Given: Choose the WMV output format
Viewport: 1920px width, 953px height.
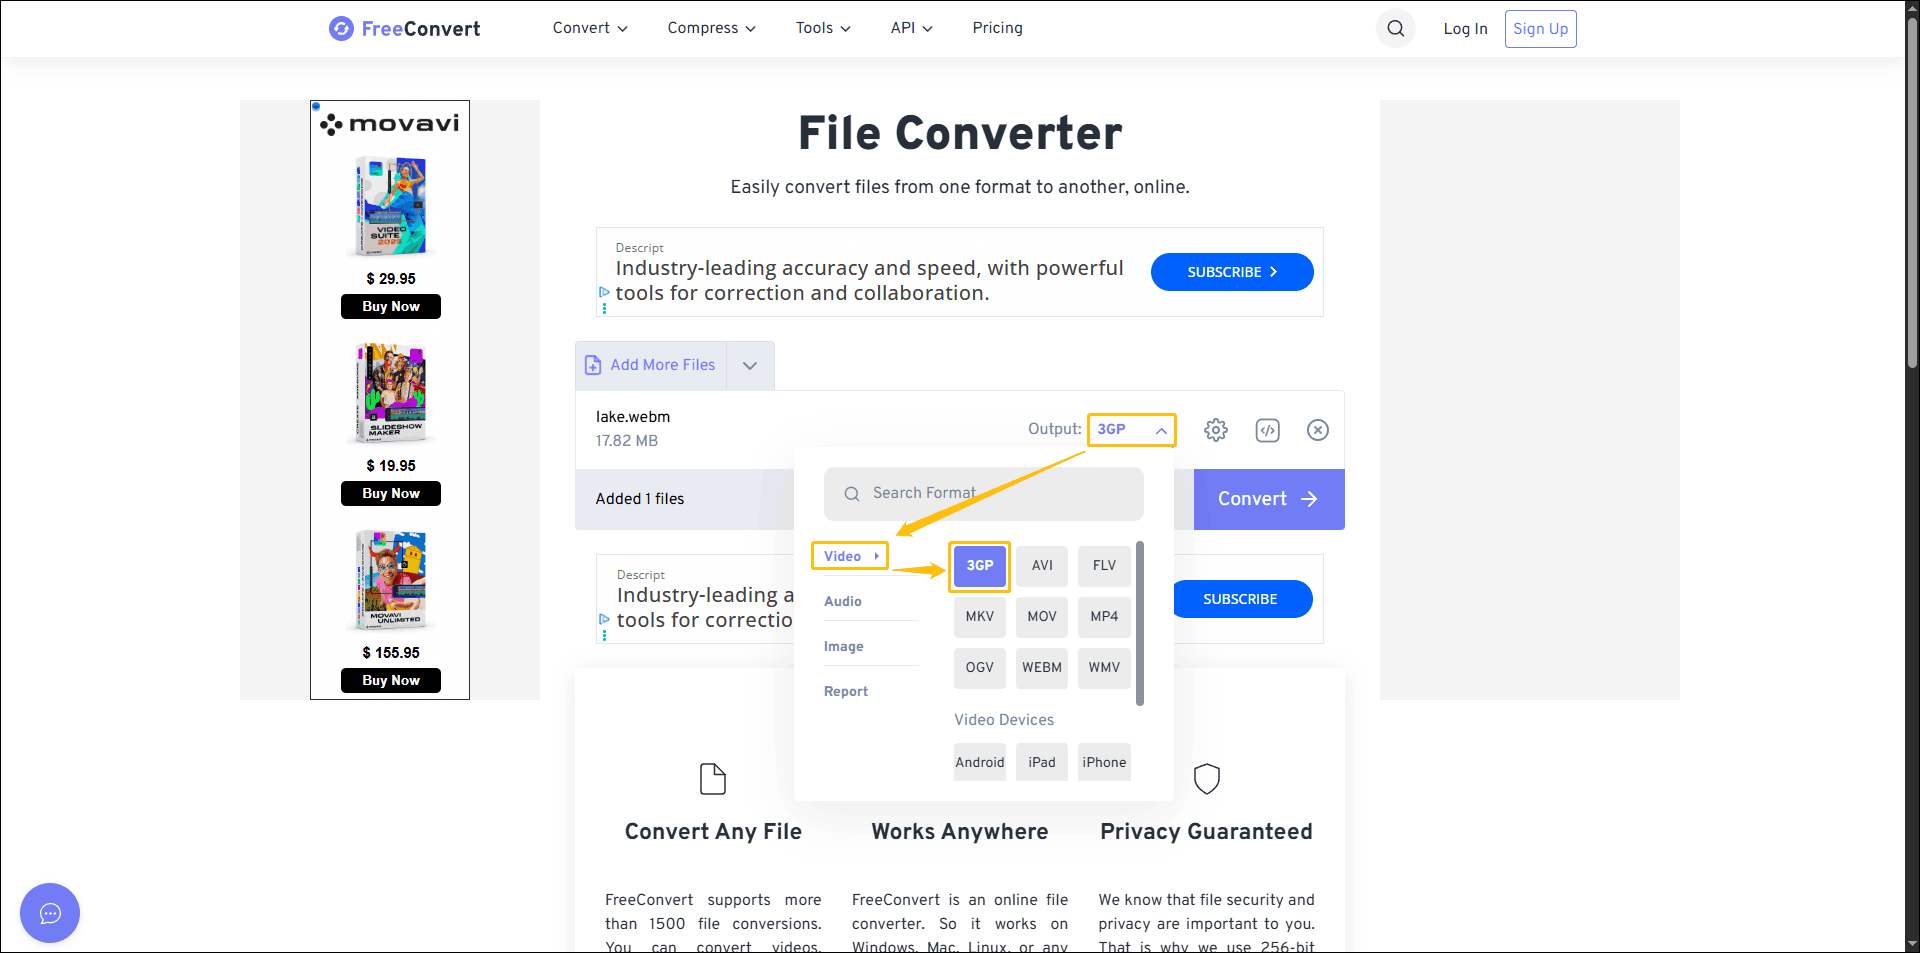Looking at the screenshot, I should pyautogui.click(x=1104, y=668).
